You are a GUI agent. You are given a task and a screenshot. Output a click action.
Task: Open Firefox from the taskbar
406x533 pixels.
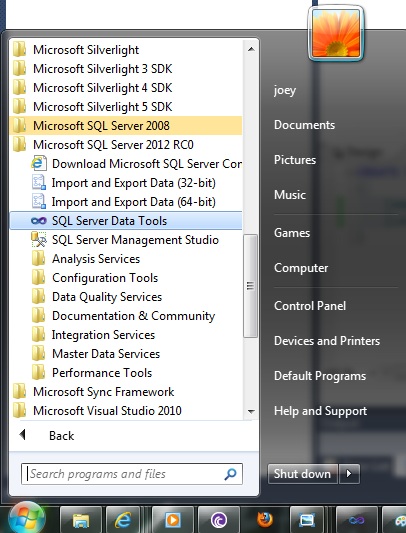point(265,520)
